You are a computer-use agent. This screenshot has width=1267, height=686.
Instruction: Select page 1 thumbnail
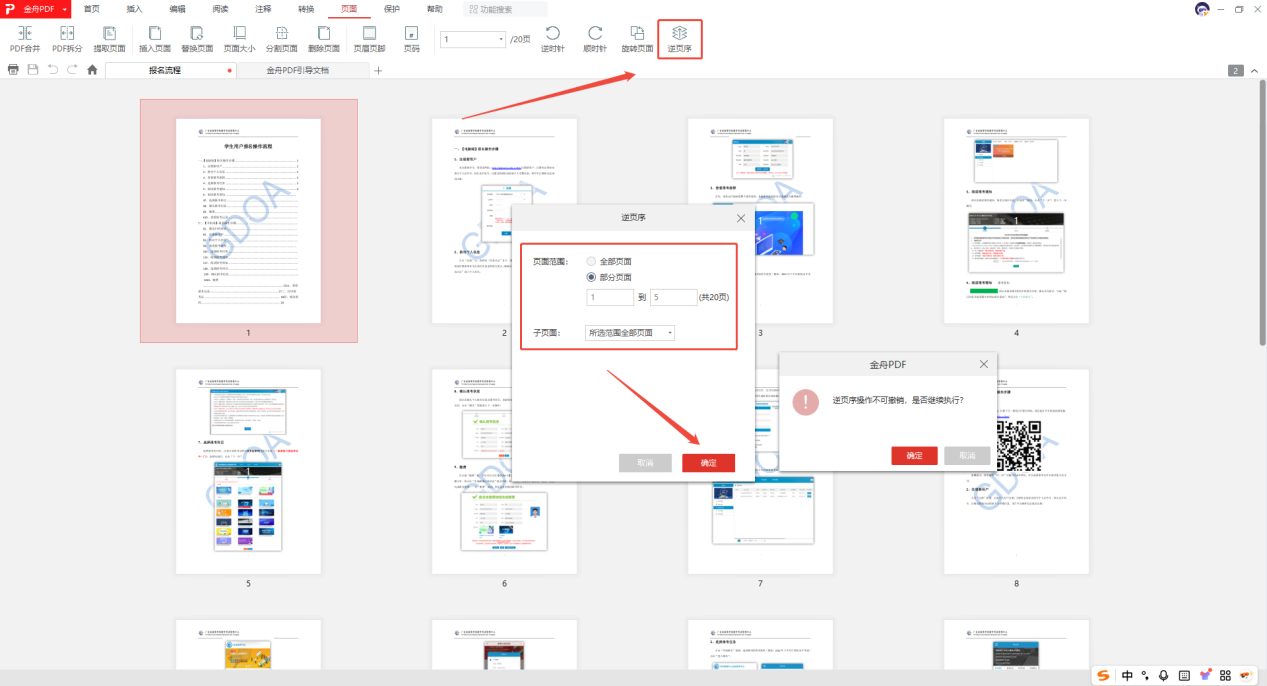[x=248, y=221]
